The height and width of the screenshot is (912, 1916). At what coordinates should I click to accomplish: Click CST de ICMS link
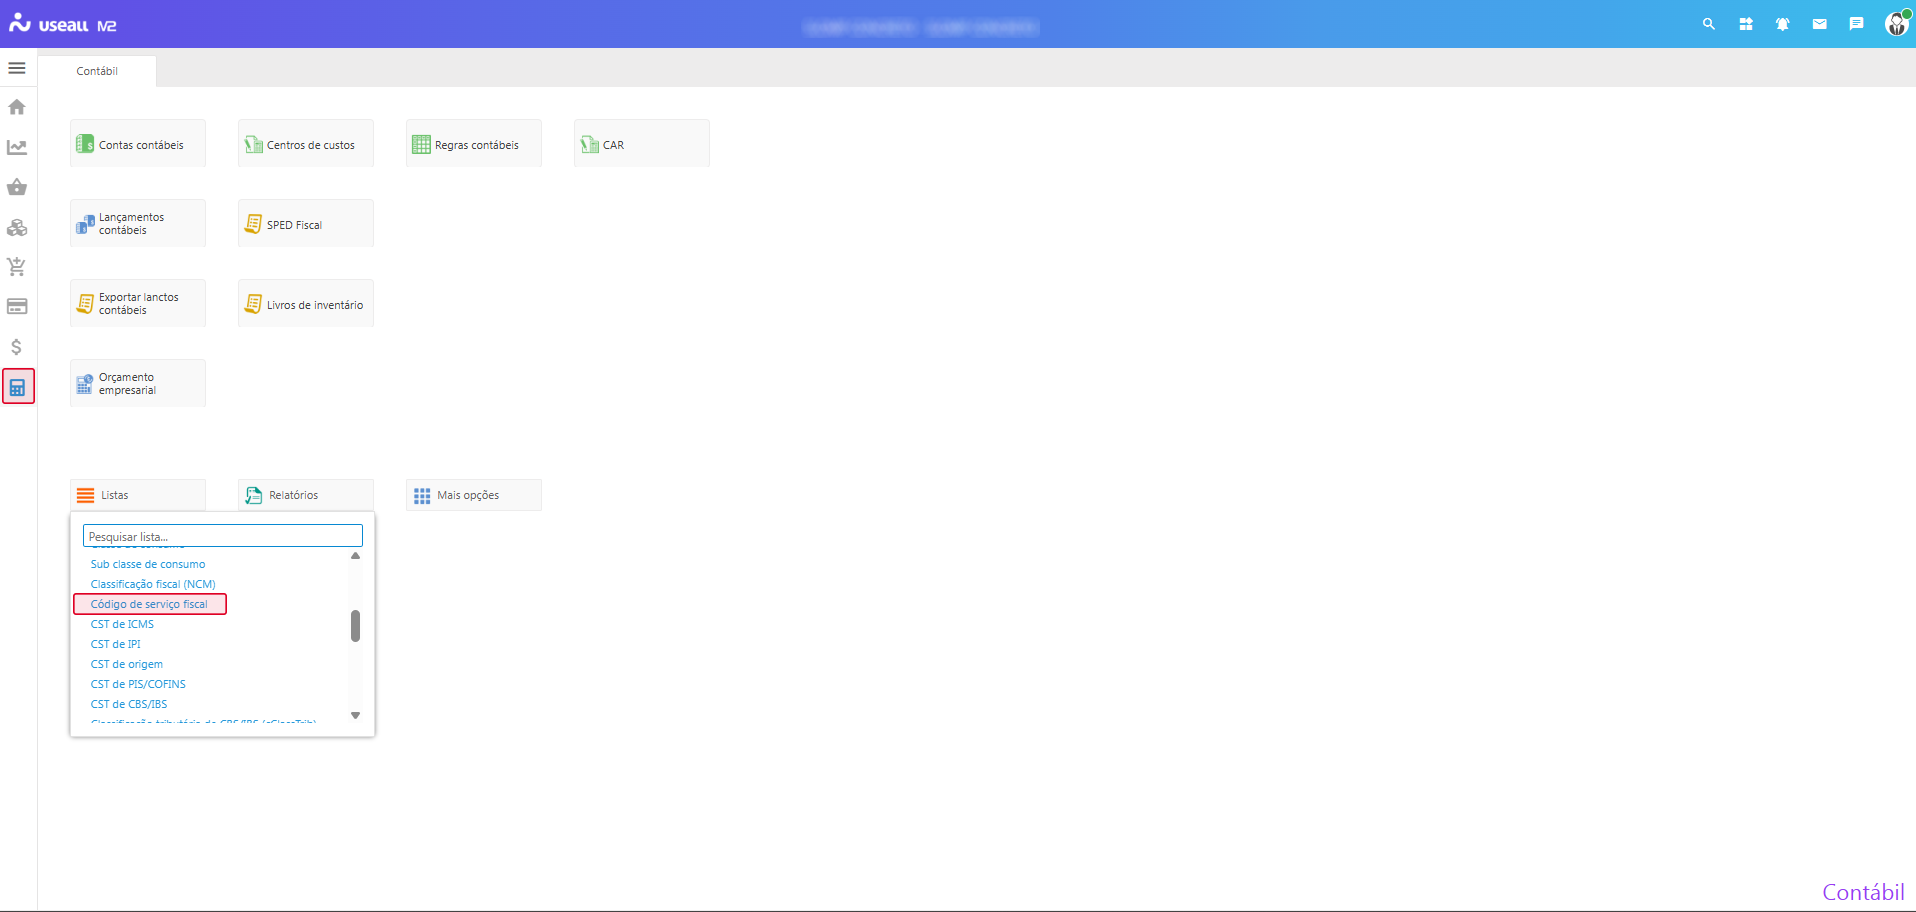click(122, 624)
